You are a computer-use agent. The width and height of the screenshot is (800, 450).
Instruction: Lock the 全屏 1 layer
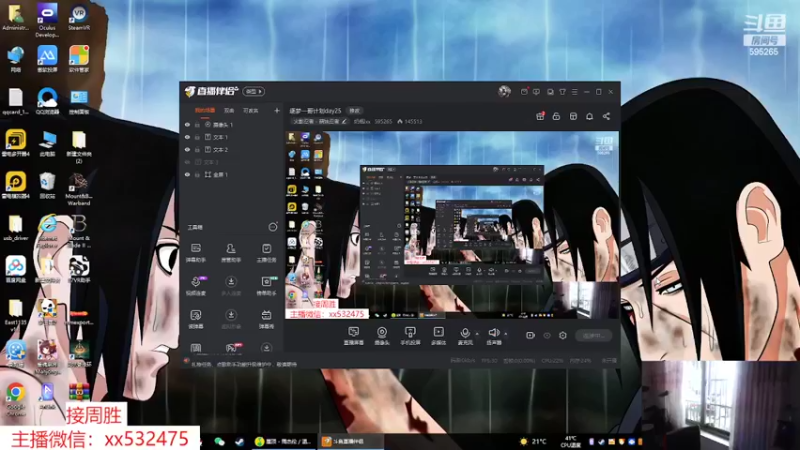tap(197, 174)
